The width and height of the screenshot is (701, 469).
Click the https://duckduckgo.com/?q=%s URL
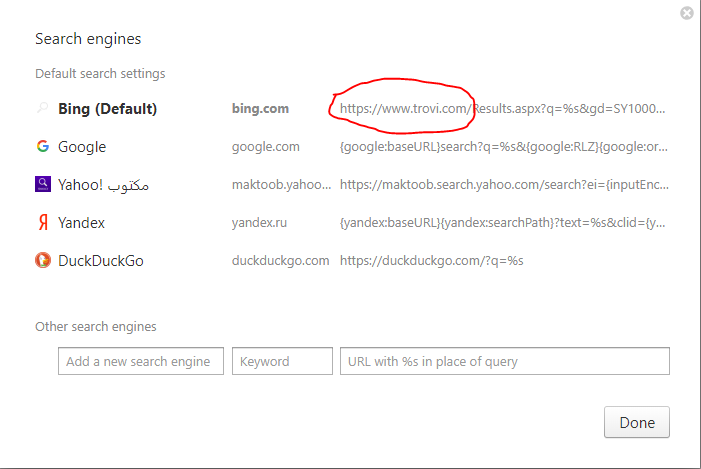431,261
